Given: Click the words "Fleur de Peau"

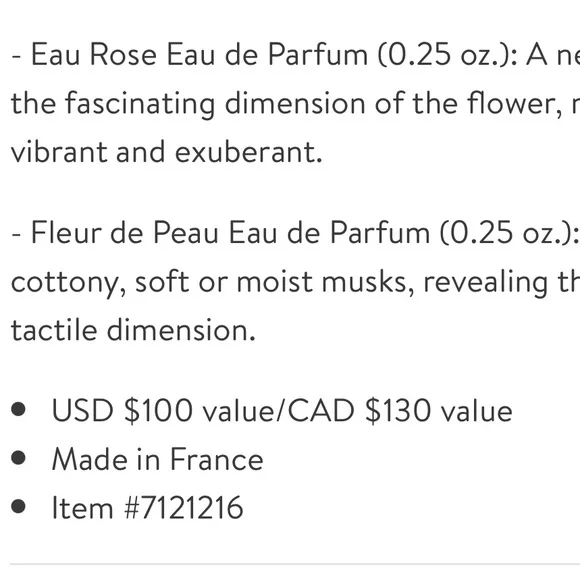Looking at the screenshot, I should click(x=124, y=233).
